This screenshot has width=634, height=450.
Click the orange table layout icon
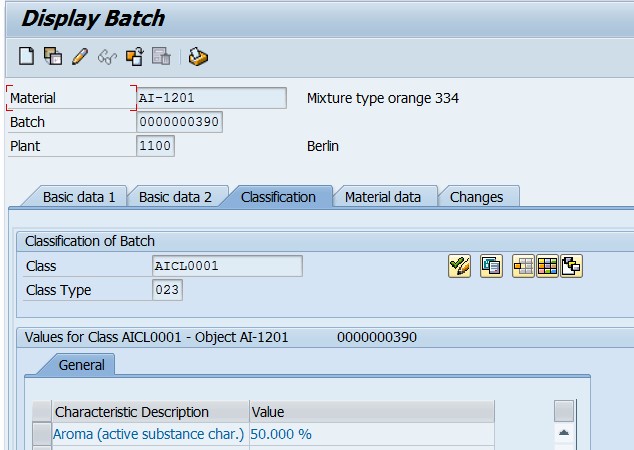pos(523,266)
